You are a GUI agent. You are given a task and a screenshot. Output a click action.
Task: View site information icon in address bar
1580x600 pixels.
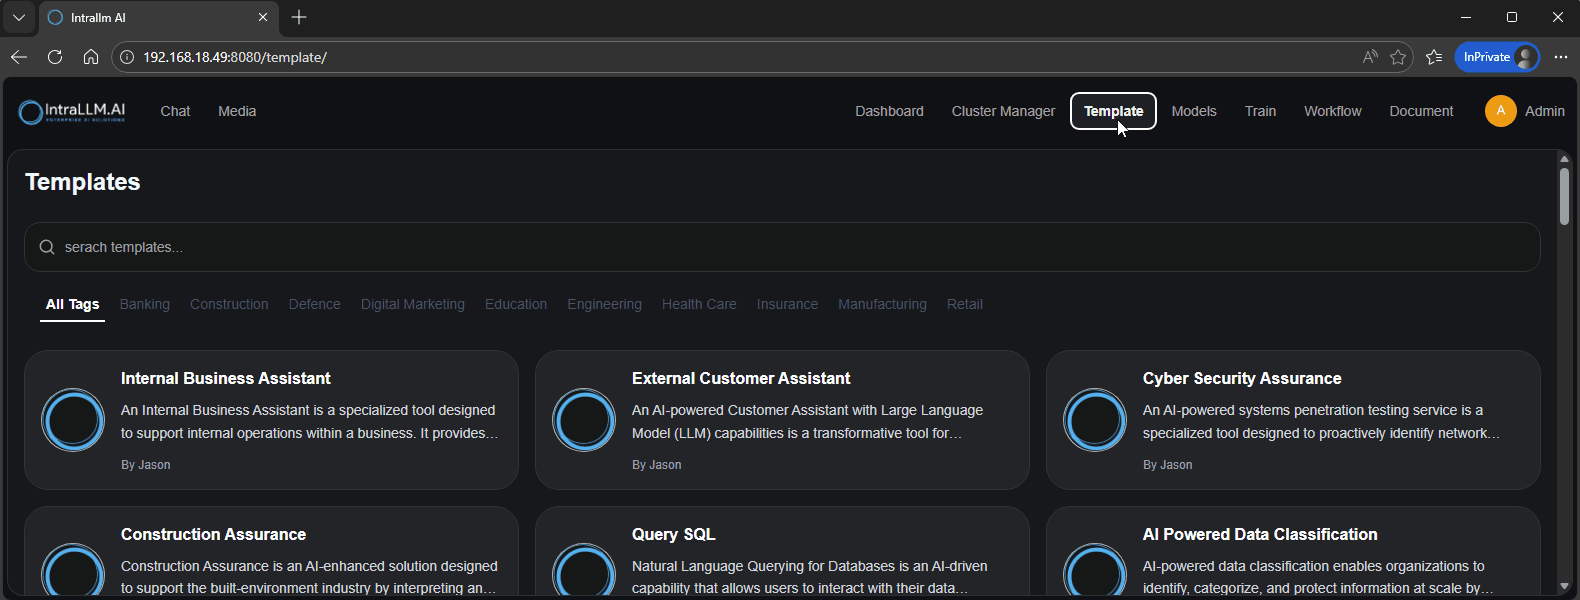click(x=127, y=57)
